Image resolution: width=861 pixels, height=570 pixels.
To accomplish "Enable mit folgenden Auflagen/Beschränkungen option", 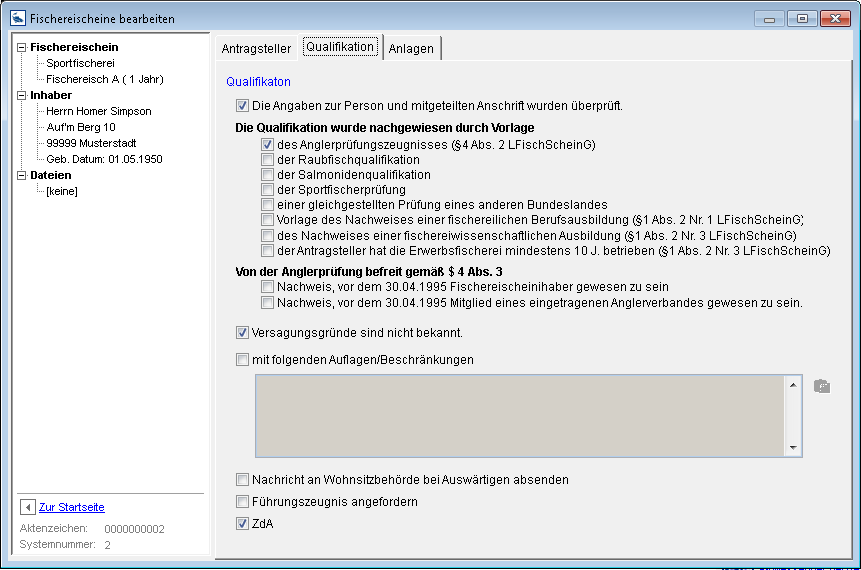I will [242, 359].
